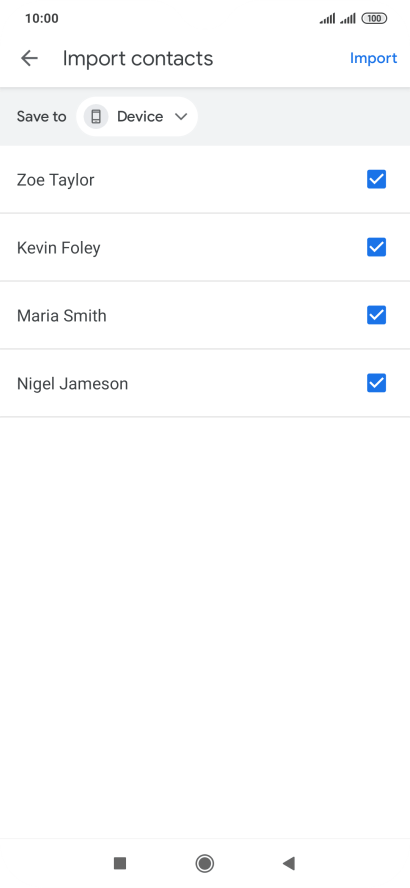Deselect Maria Smith checkbox
410x888 pixels.
[377, 315]
